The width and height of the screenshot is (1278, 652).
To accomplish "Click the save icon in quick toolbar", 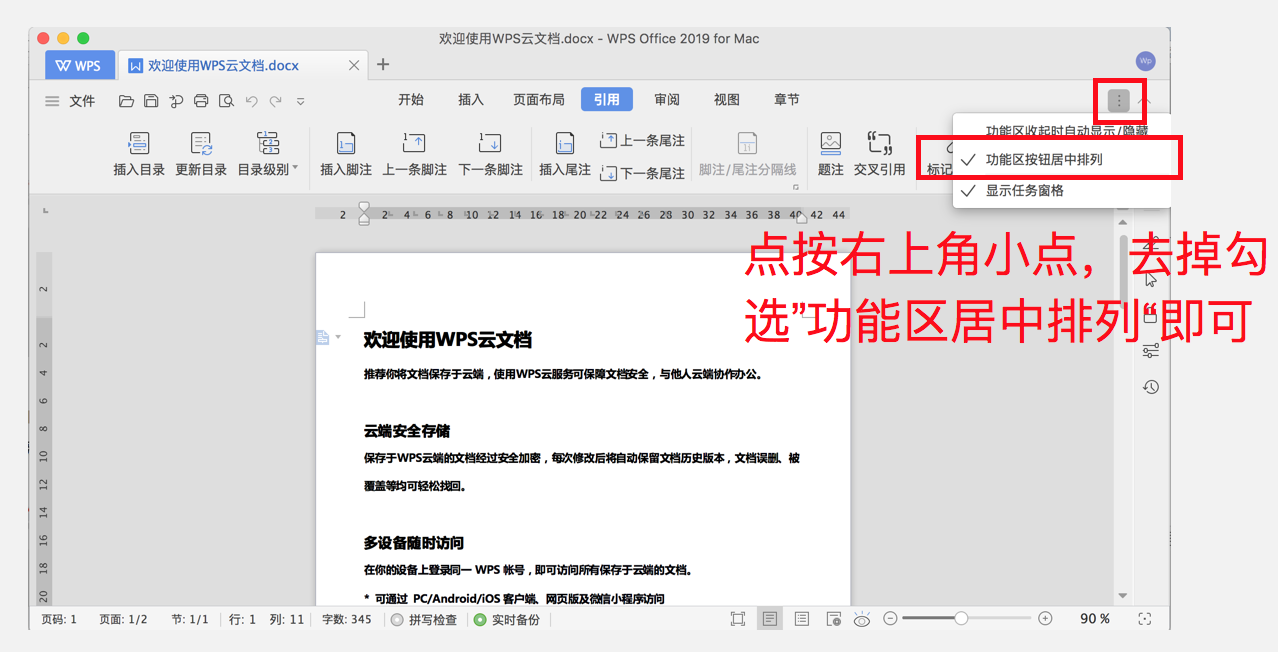I will coord(151,101).
